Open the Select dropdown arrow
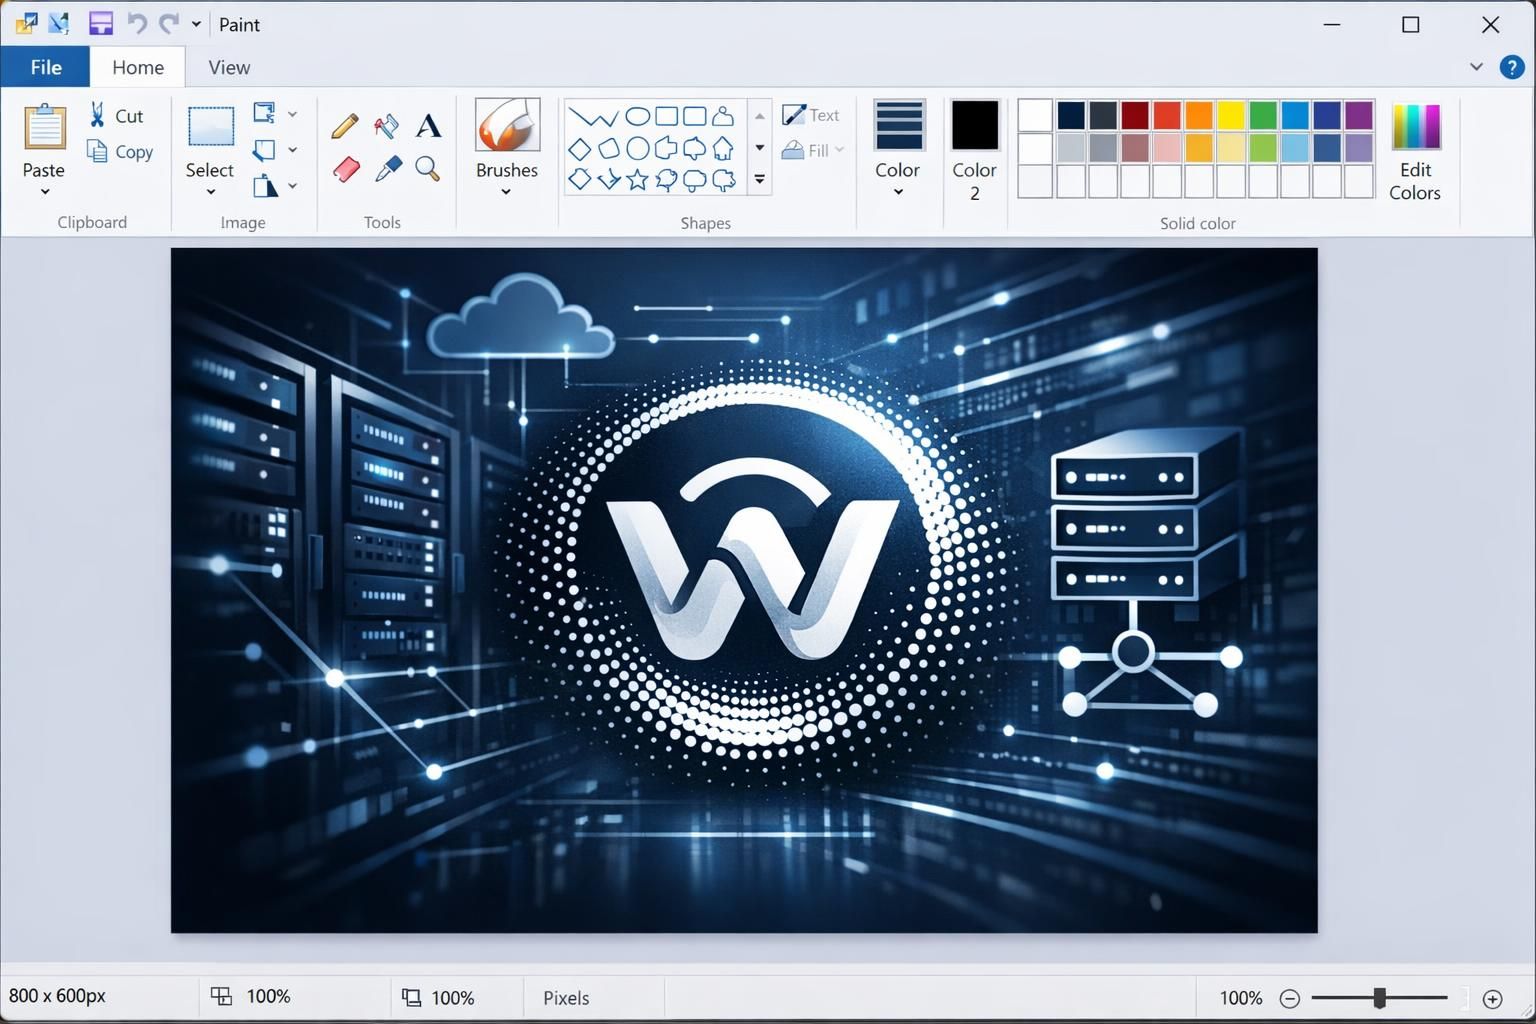The width and height of the screenshot is (1536, 1024). (x=210, y=192)
